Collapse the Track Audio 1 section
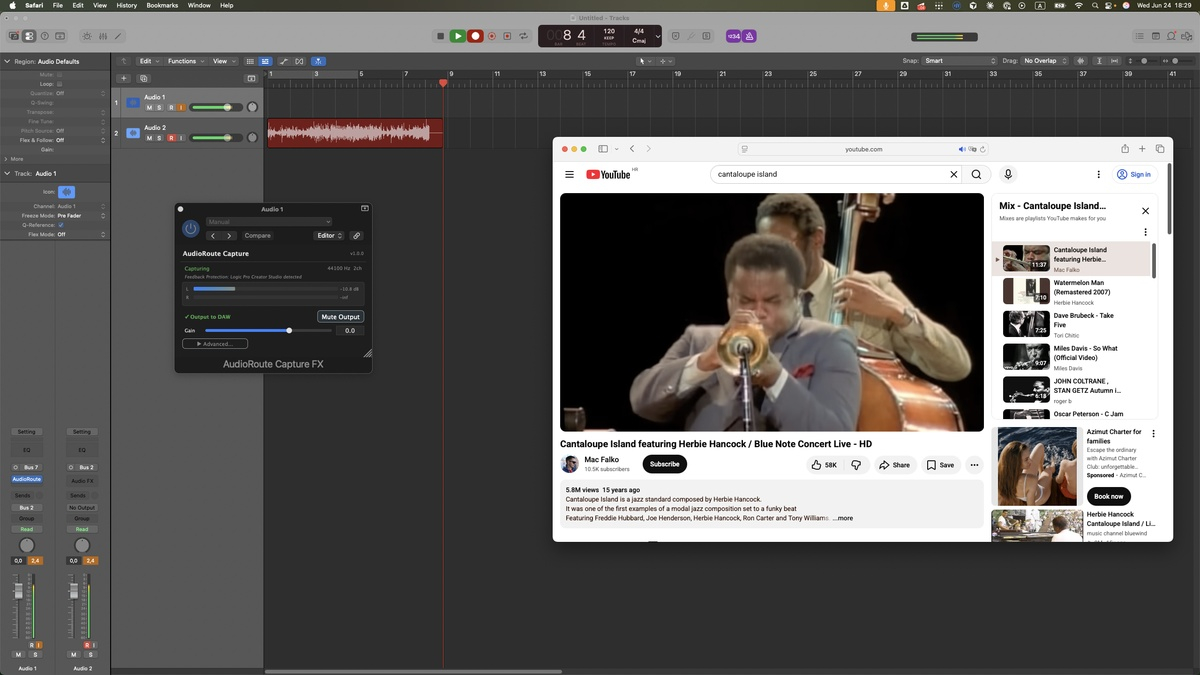The width and height of the screenshot is (1200, 675). point(7,173)
